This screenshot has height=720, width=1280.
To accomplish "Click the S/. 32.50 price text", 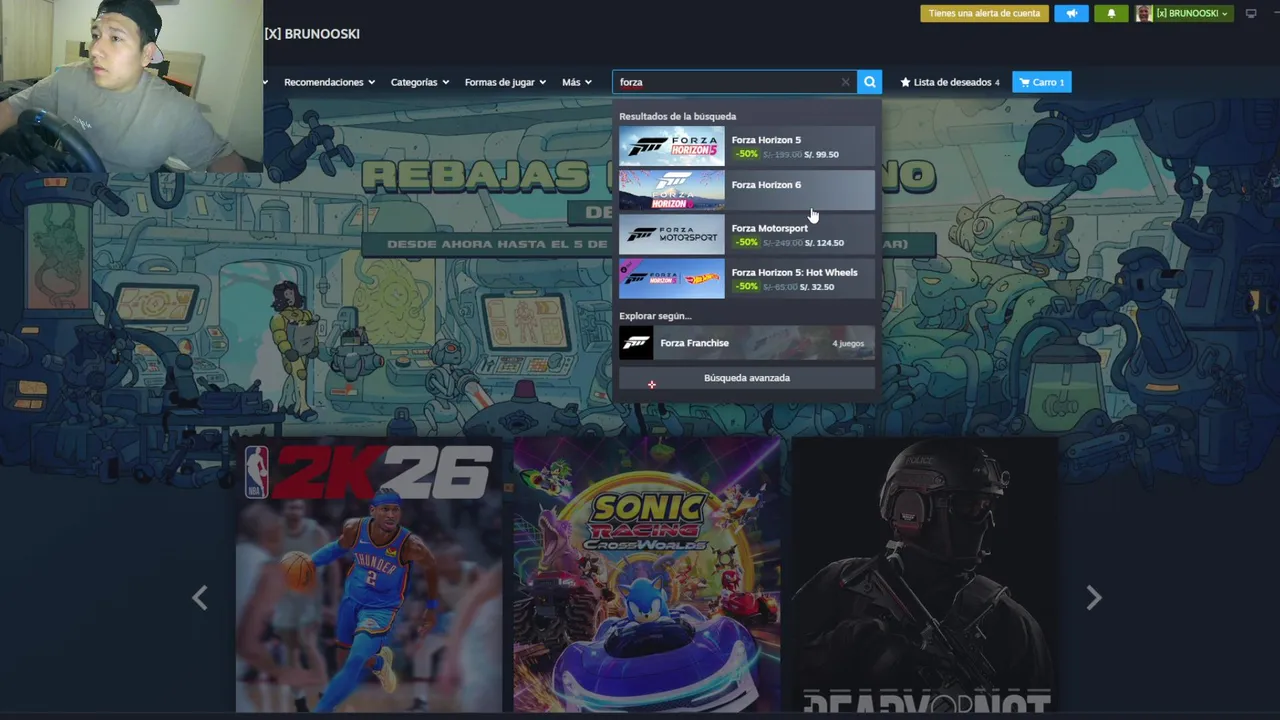I will [x=817, y=287].
